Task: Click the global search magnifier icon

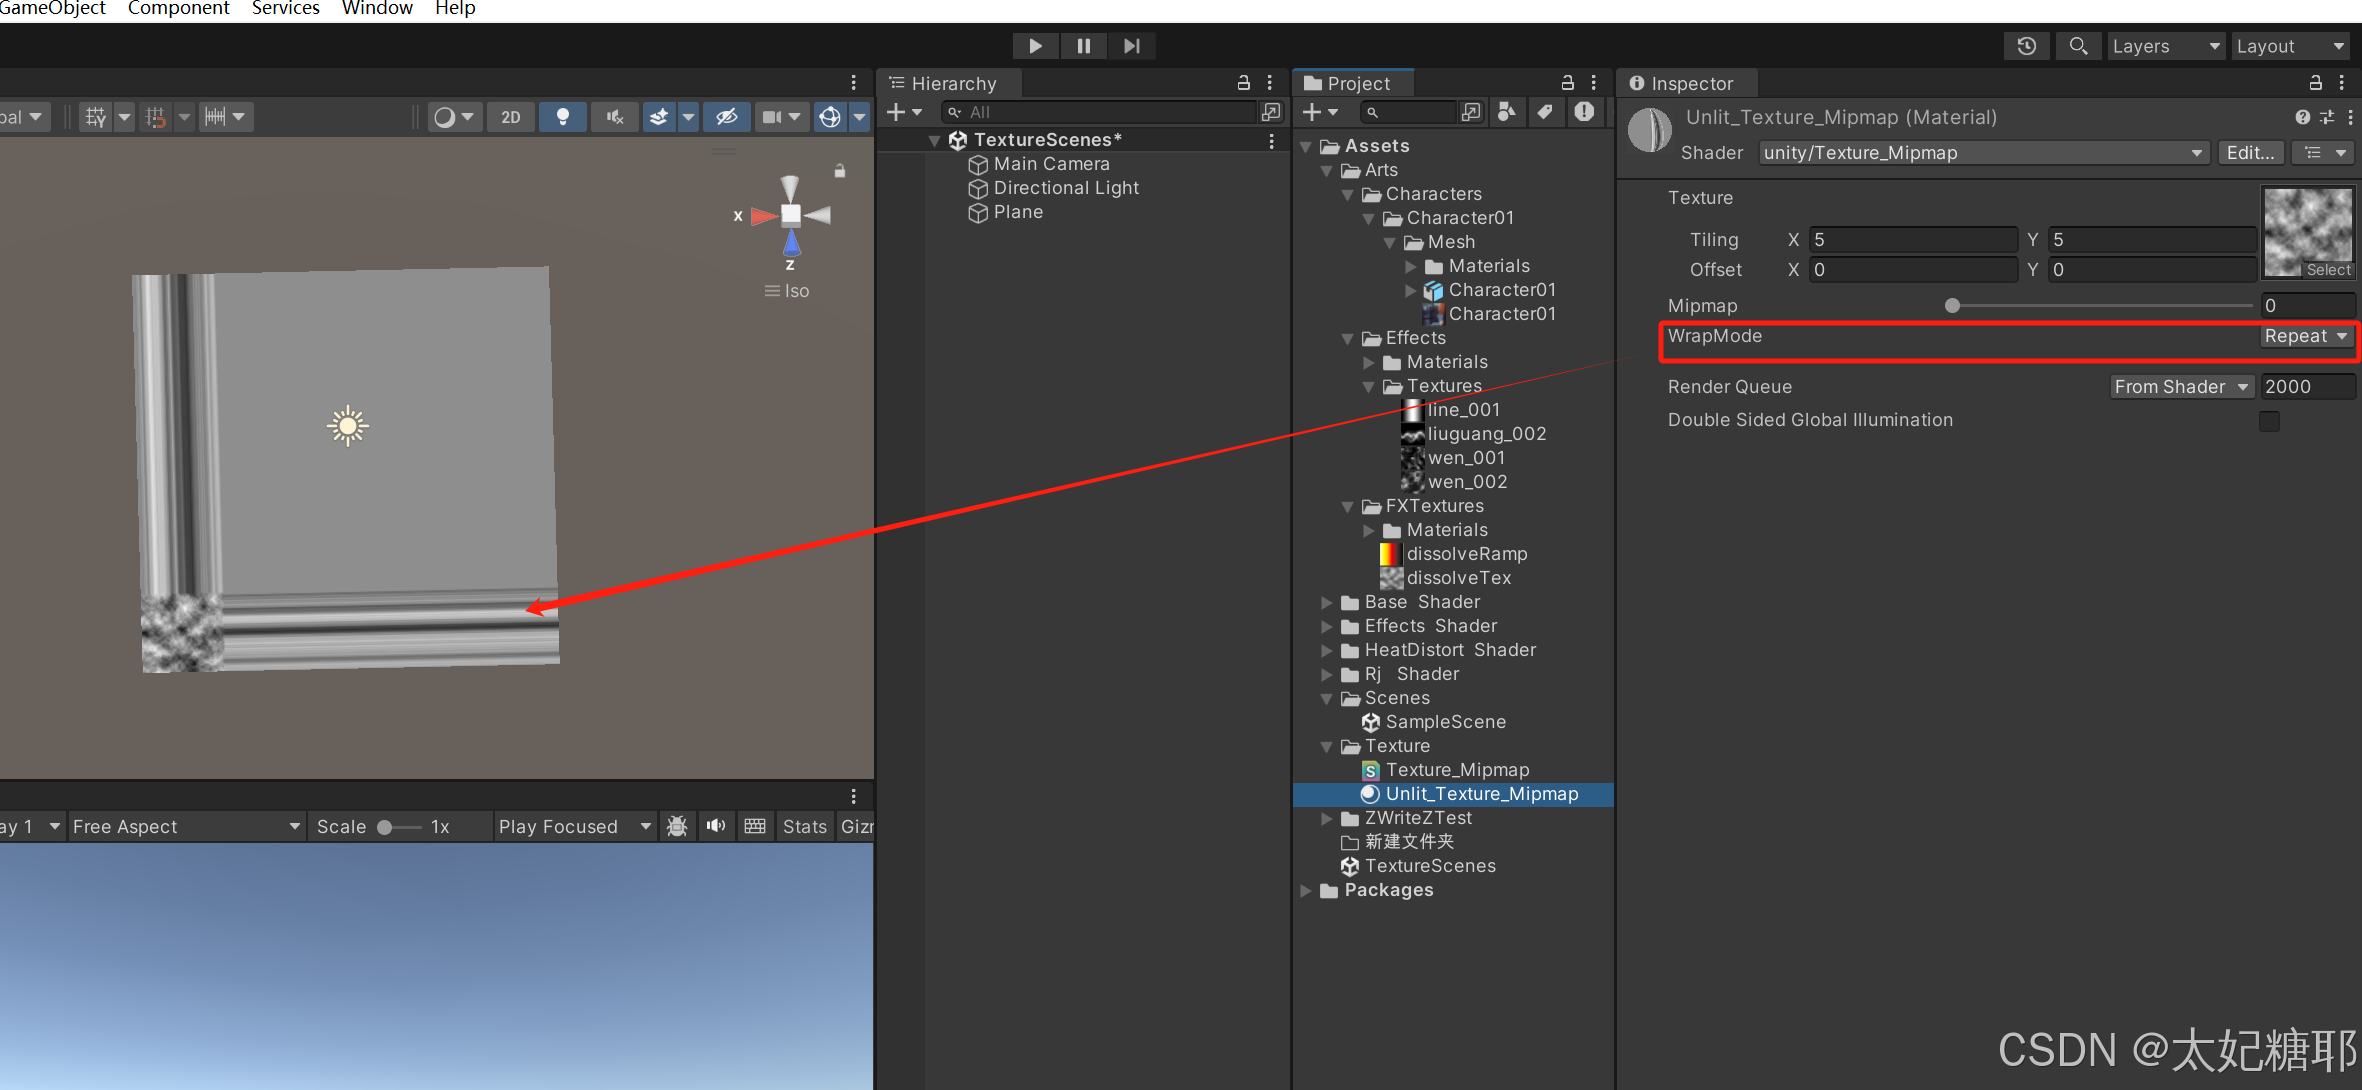Action: click(2078, 46)
